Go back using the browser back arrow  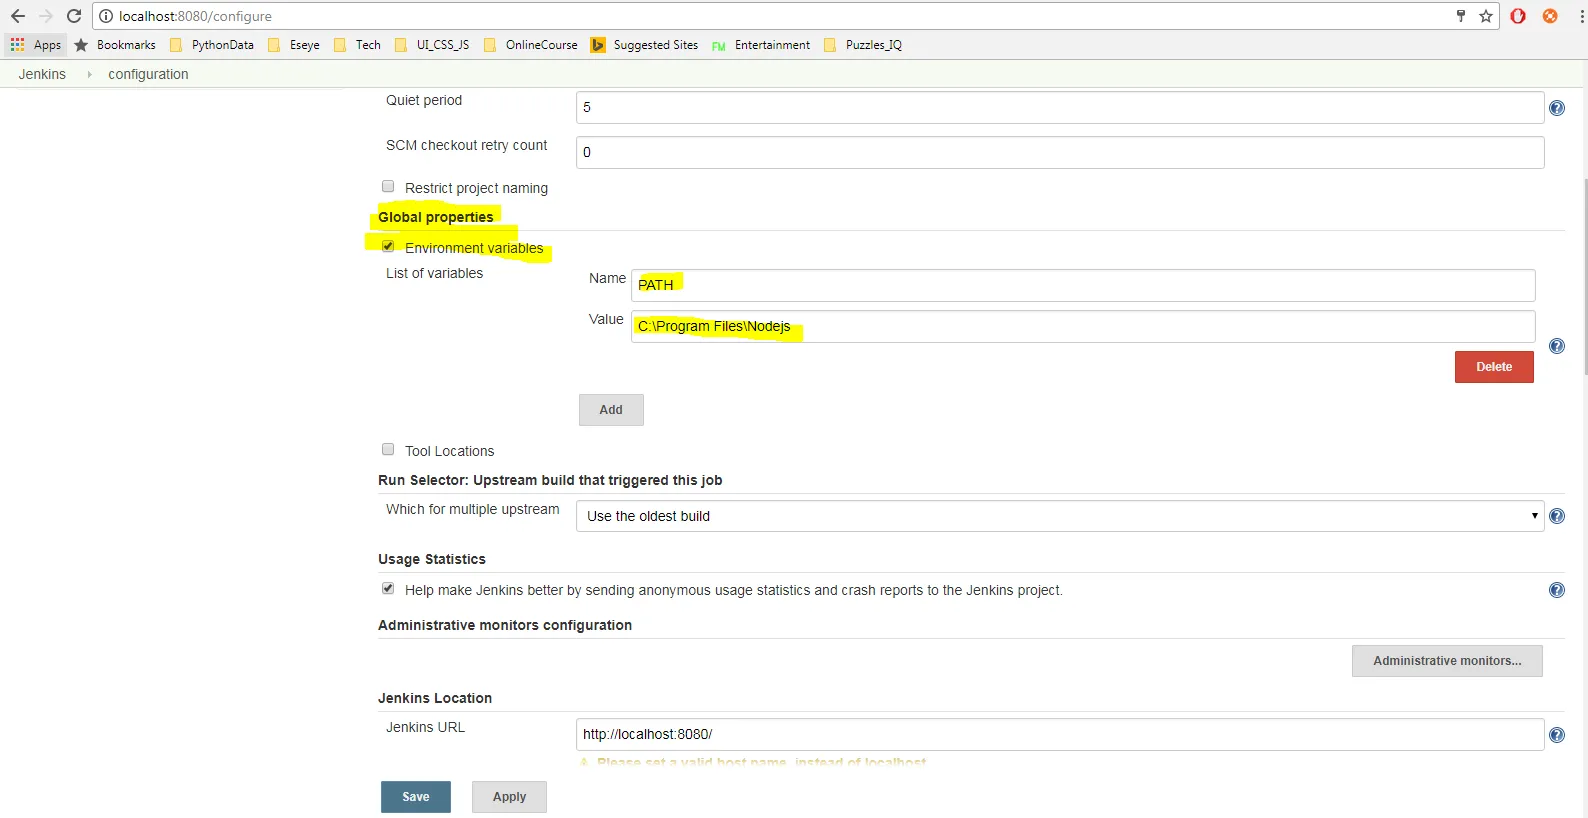[x=18, y=16]
